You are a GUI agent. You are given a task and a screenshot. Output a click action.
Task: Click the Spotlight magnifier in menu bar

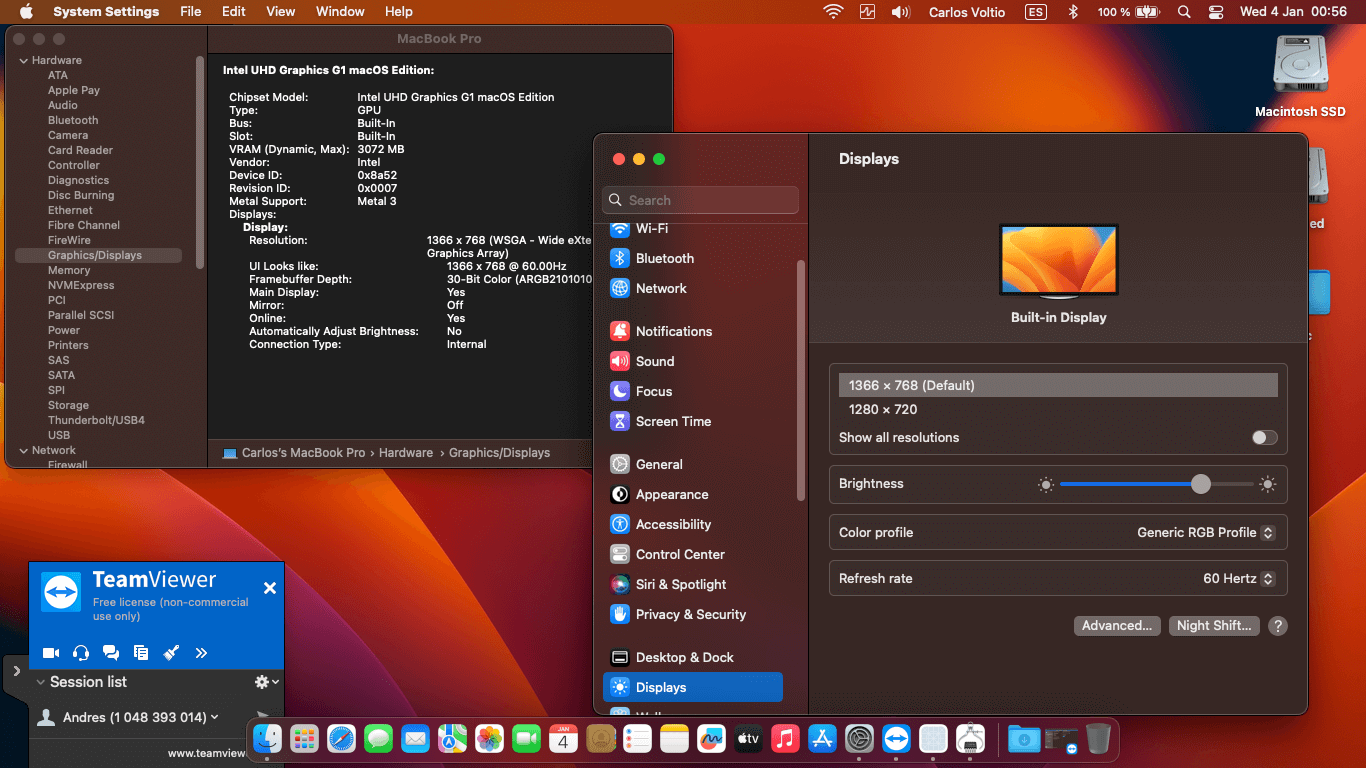[1184, 12]
